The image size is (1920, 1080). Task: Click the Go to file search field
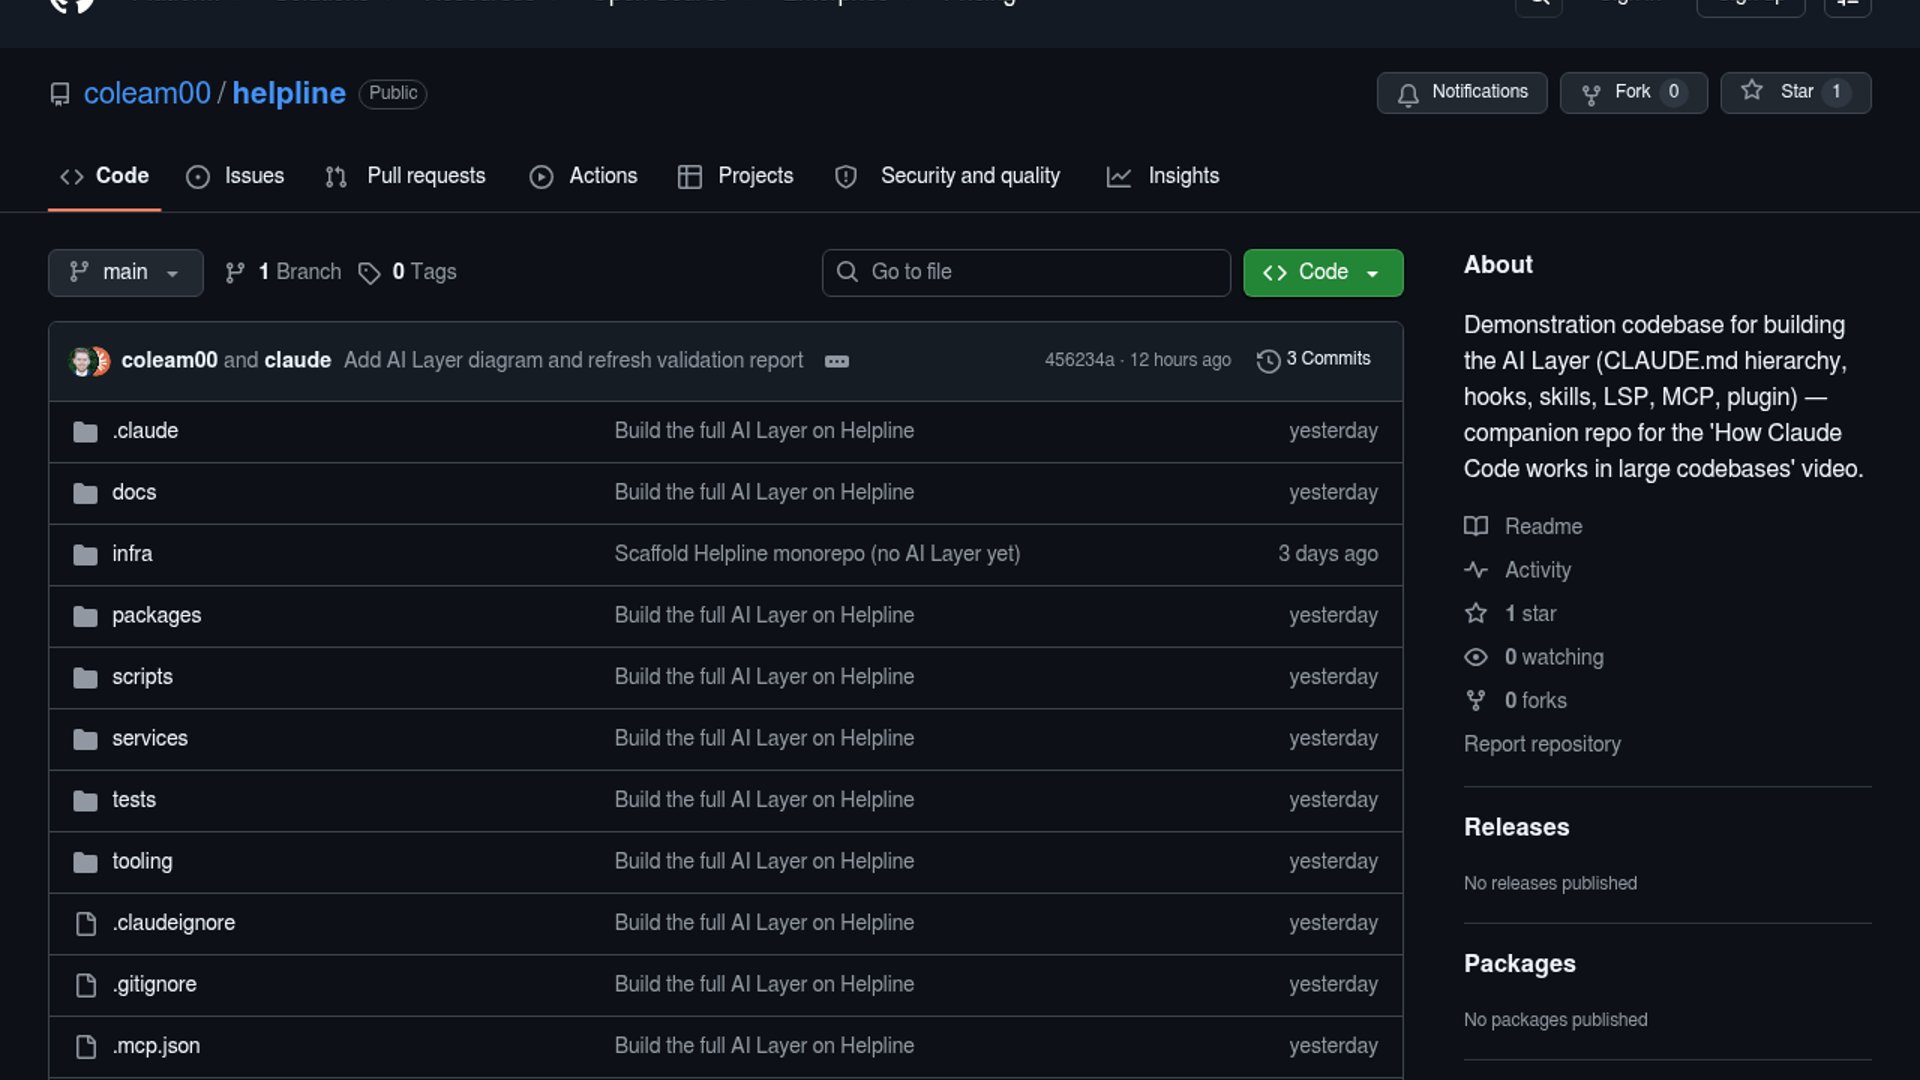1026,272
